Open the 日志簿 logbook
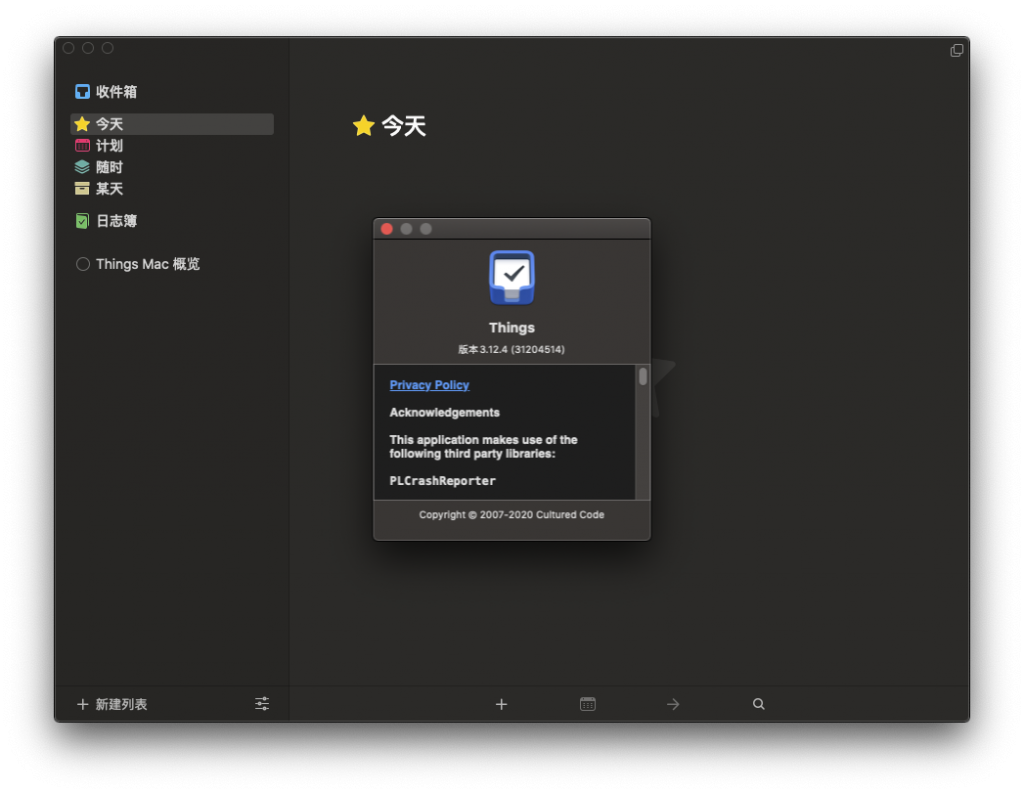 tap(172, 221)
